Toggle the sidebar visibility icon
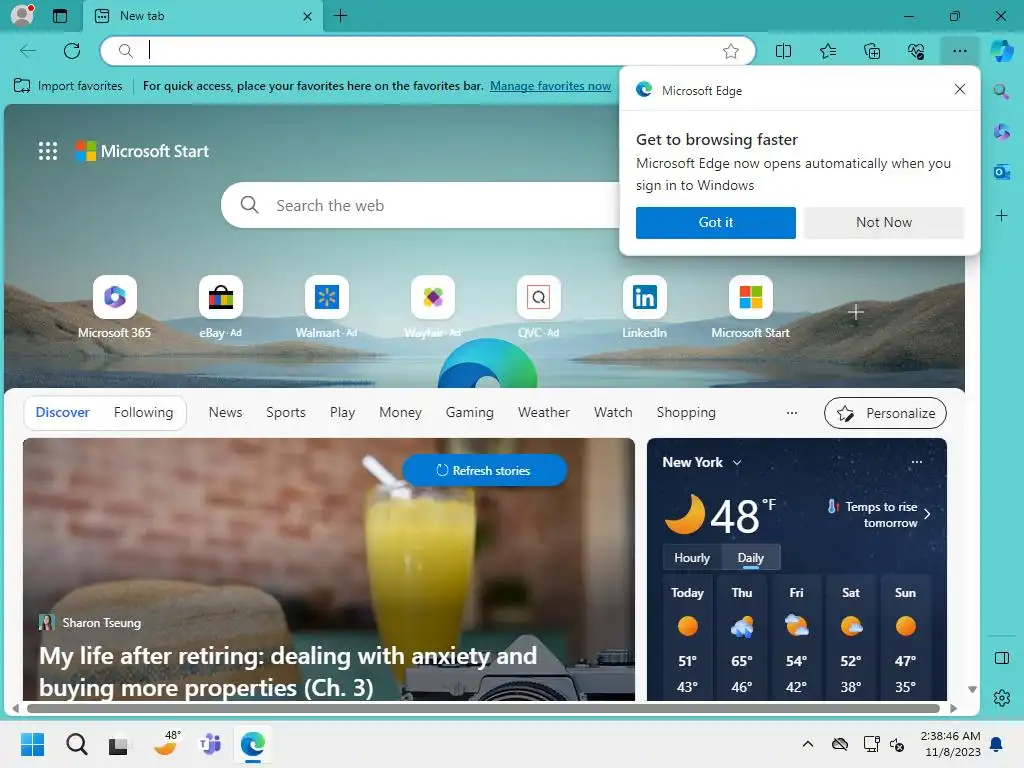This screenshot has height=768, width=1024. 1001,658
